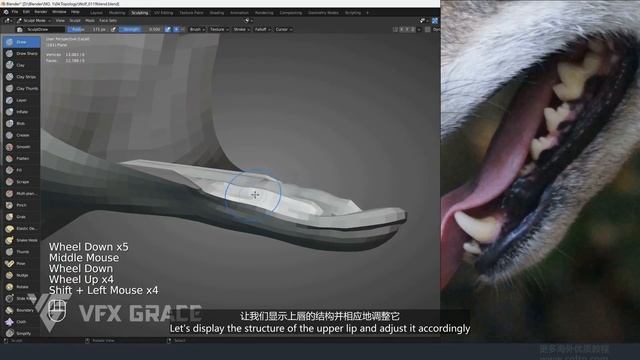Open the Edit menu
This screenshot has width=640, height=360.
tap(26, 12)
